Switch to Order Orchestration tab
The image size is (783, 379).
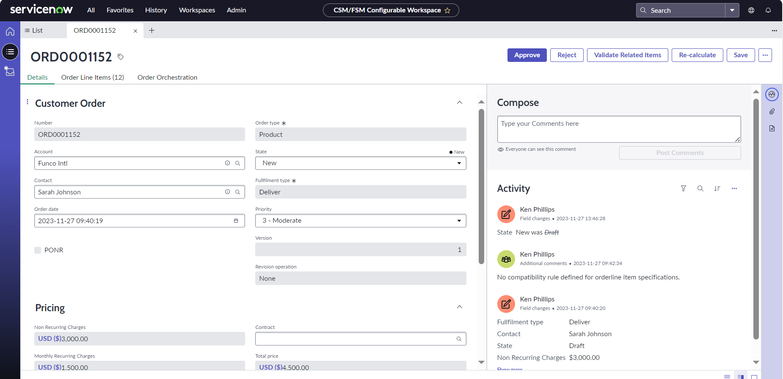167,77
